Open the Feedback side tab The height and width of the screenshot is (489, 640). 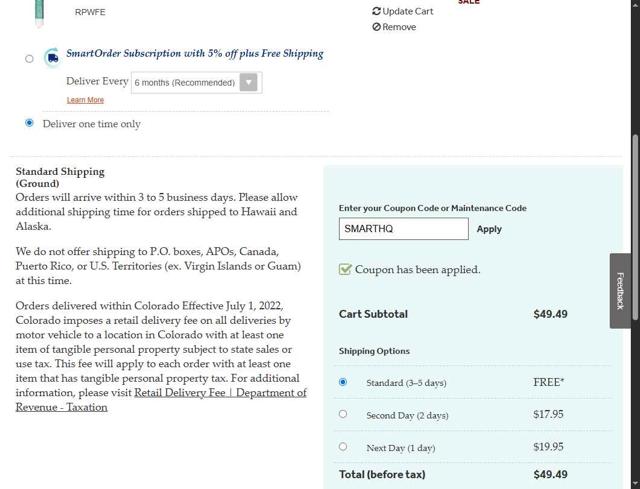click(620, 290)
